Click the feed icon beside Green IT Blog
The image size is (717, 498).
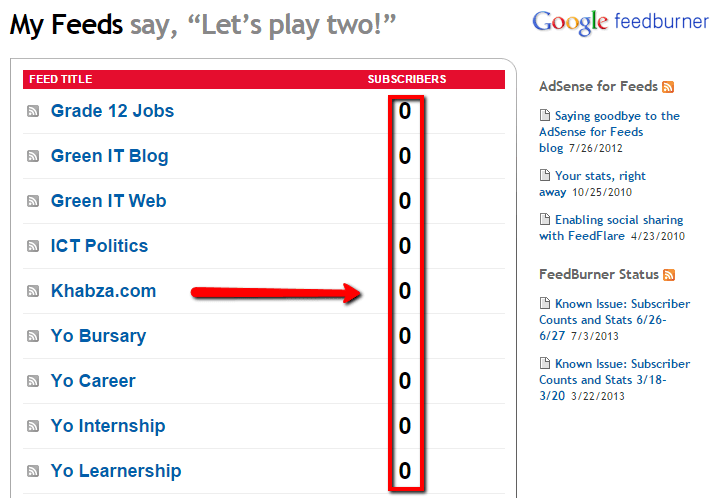click(x=33, y=156)
